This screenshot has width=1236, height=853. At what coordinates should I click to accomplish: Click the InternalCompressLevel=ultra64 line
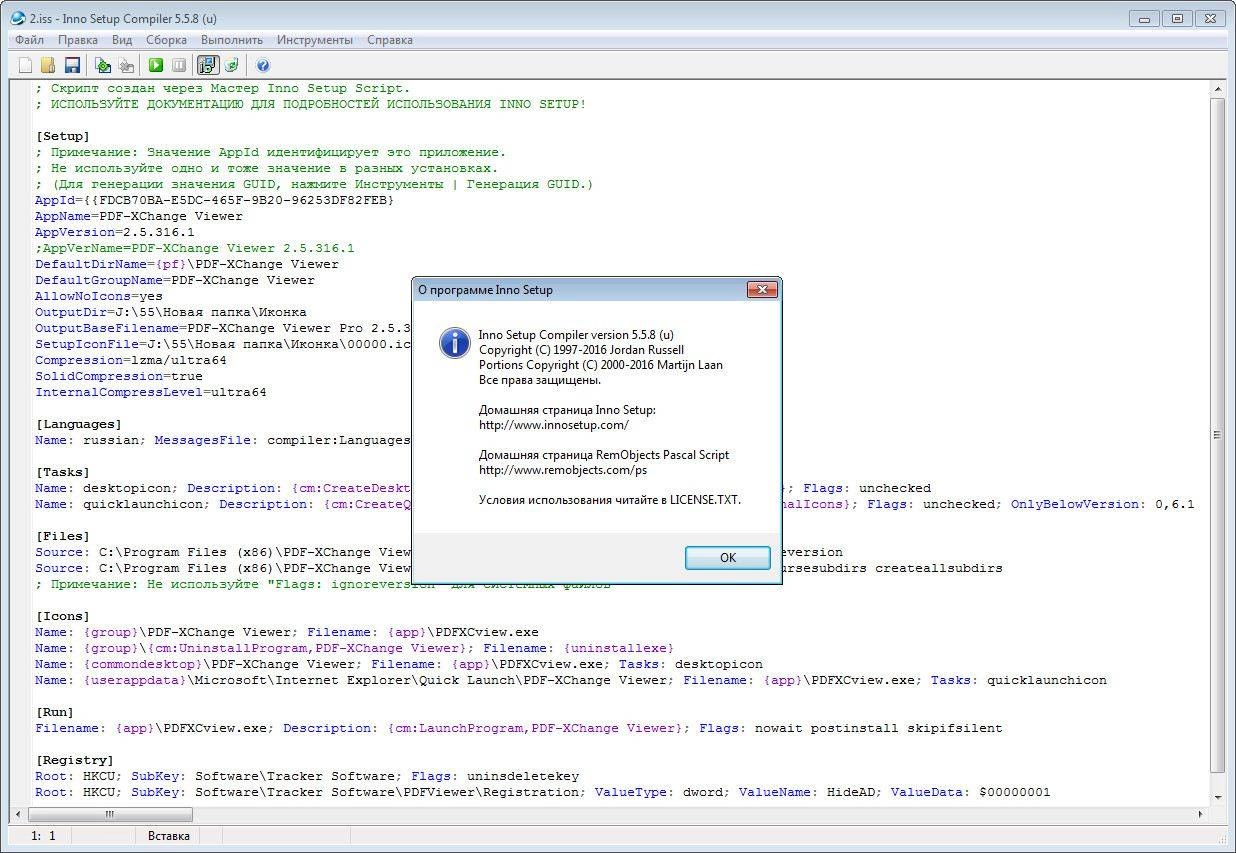151,392
